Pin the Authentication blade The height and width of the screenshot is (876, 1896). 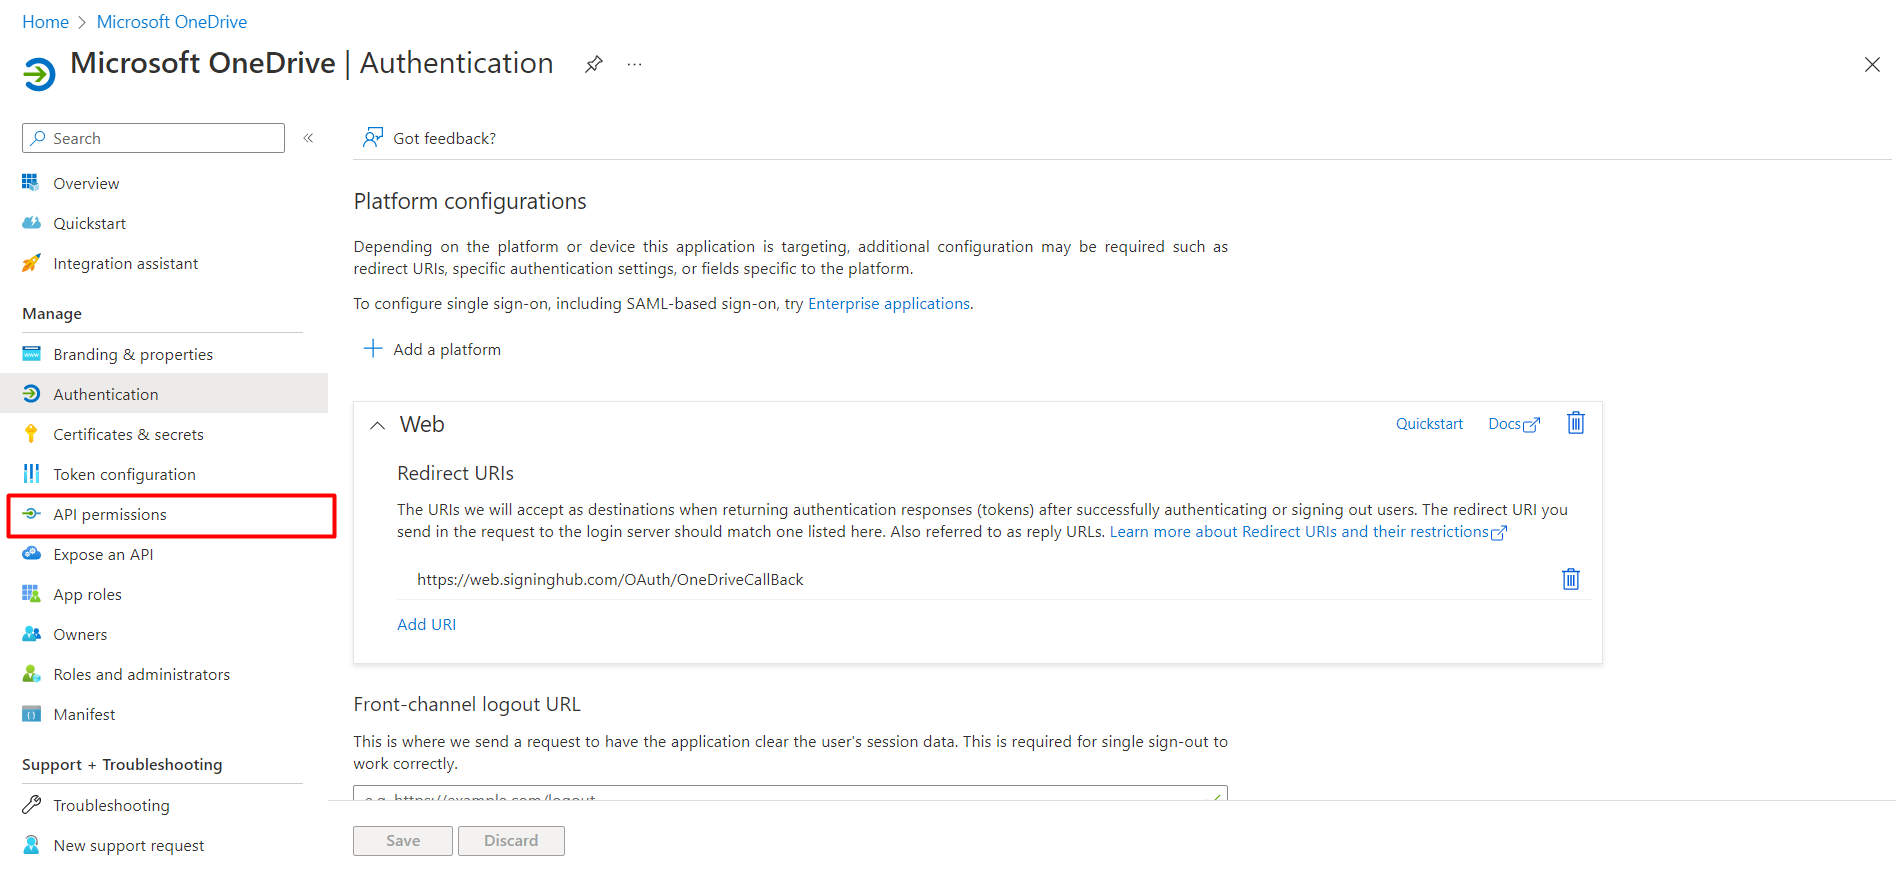click(594, 64)
